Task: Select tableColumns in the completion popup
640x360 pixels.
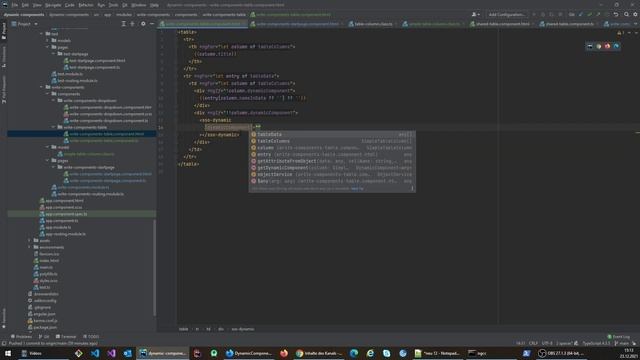Action: point(332,141)
